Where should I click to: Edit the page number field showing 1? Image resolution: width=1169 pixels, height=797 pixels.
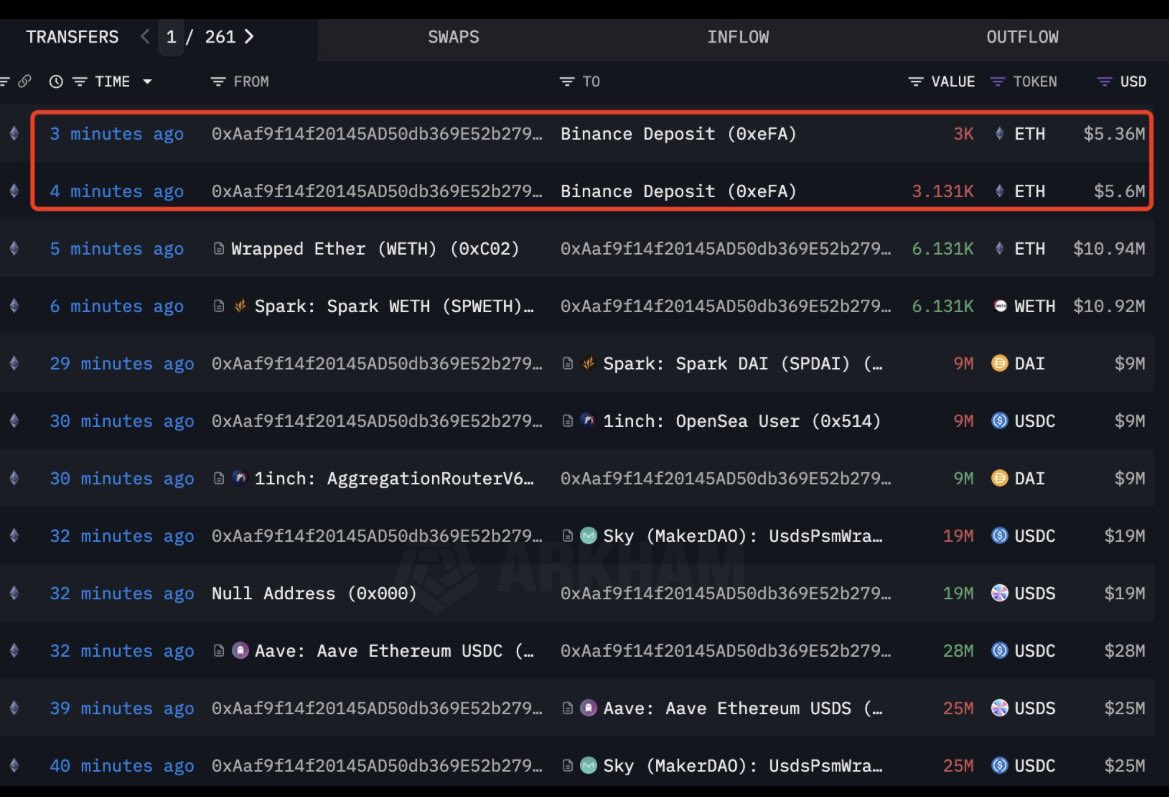pos(171,37)
